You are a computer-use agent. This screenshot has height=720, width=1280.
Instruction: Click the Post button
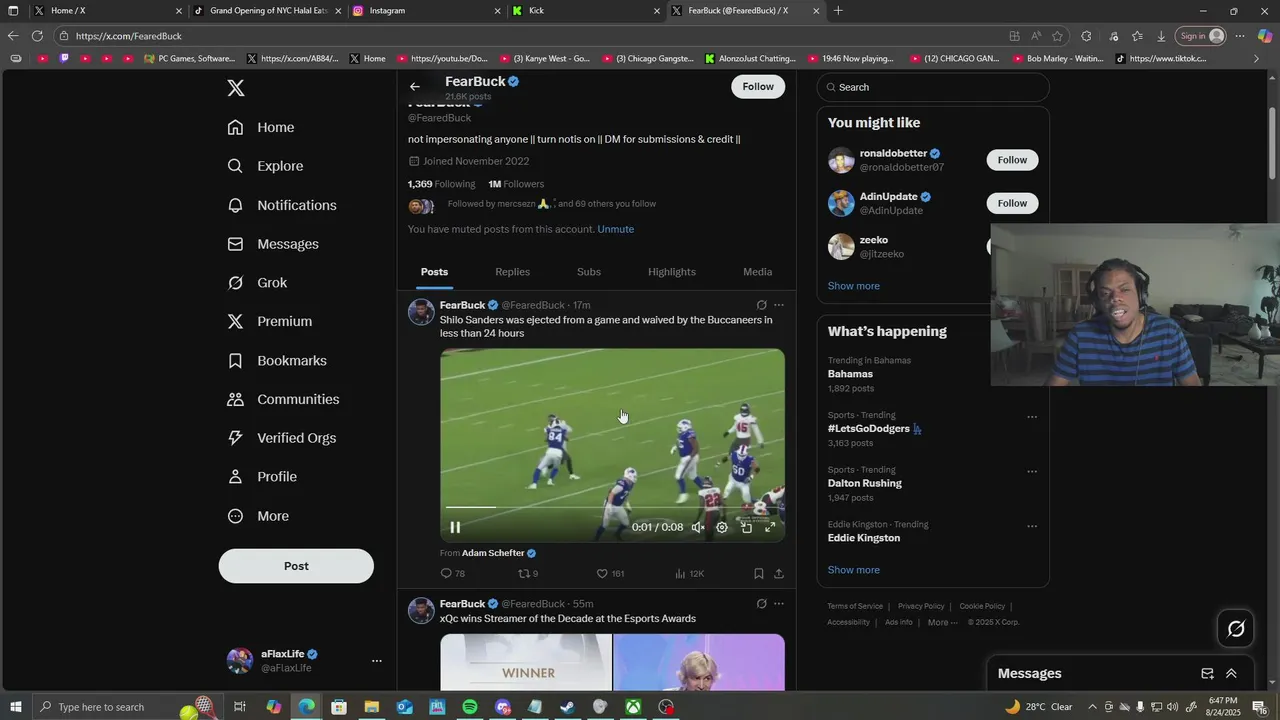click(296, 566)
